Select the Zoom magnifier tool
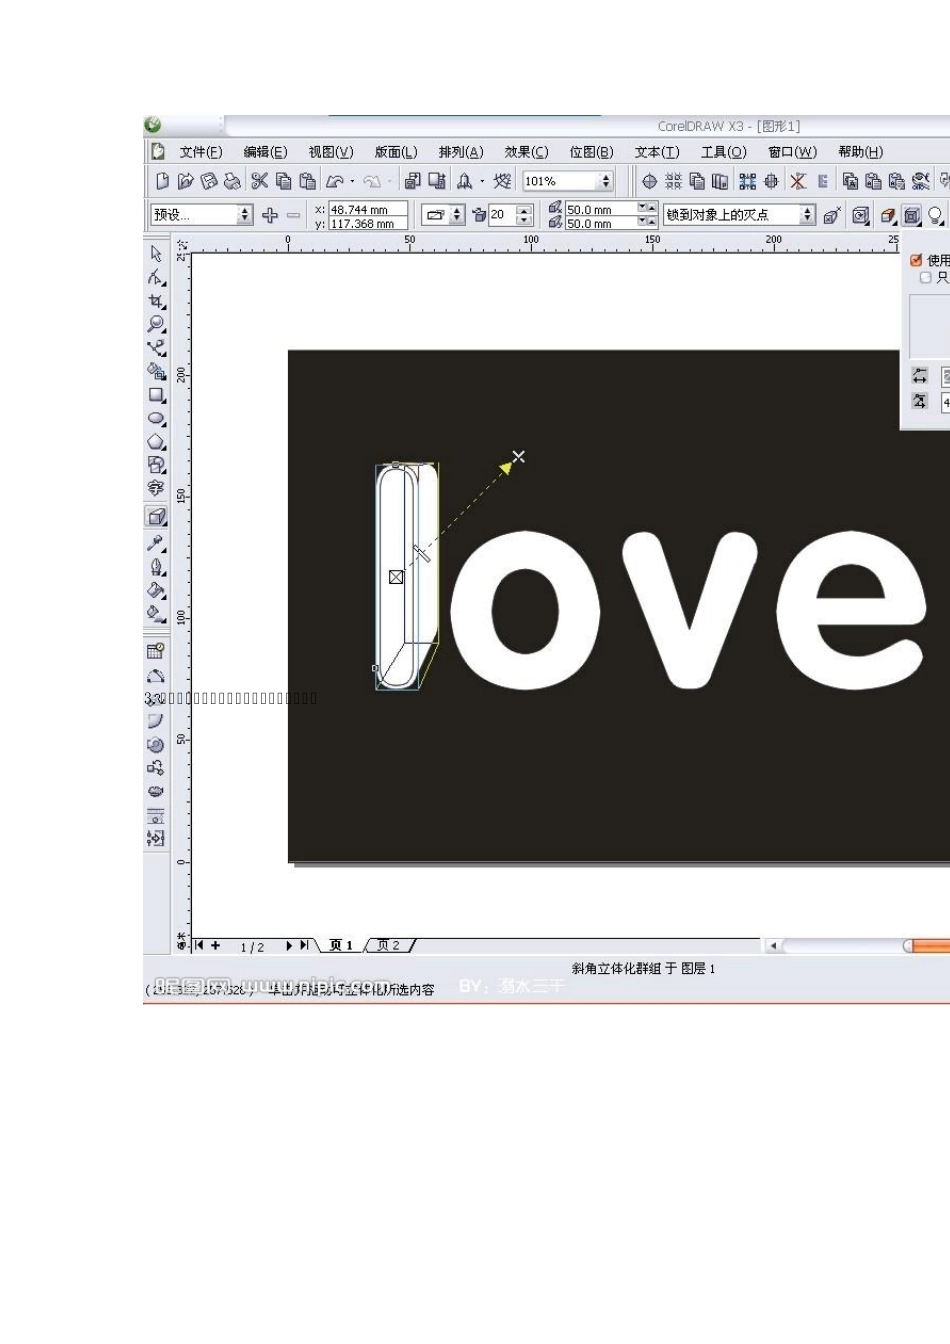950x1344 pixels. pyautogui.click(x=156, y=324)
